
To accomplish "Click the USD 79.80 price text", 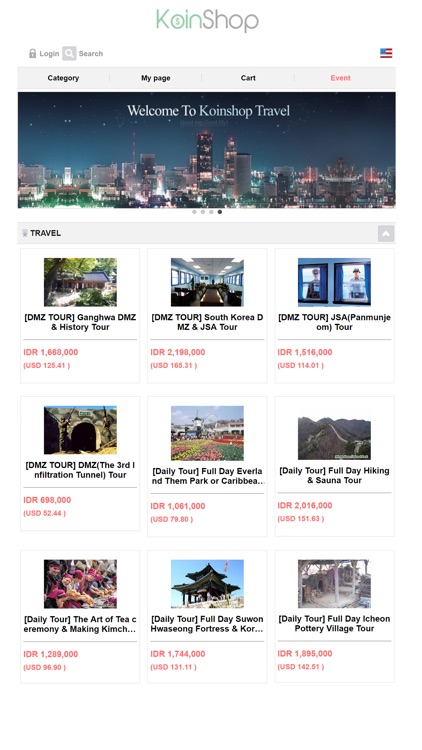I will tap(172, 519).
